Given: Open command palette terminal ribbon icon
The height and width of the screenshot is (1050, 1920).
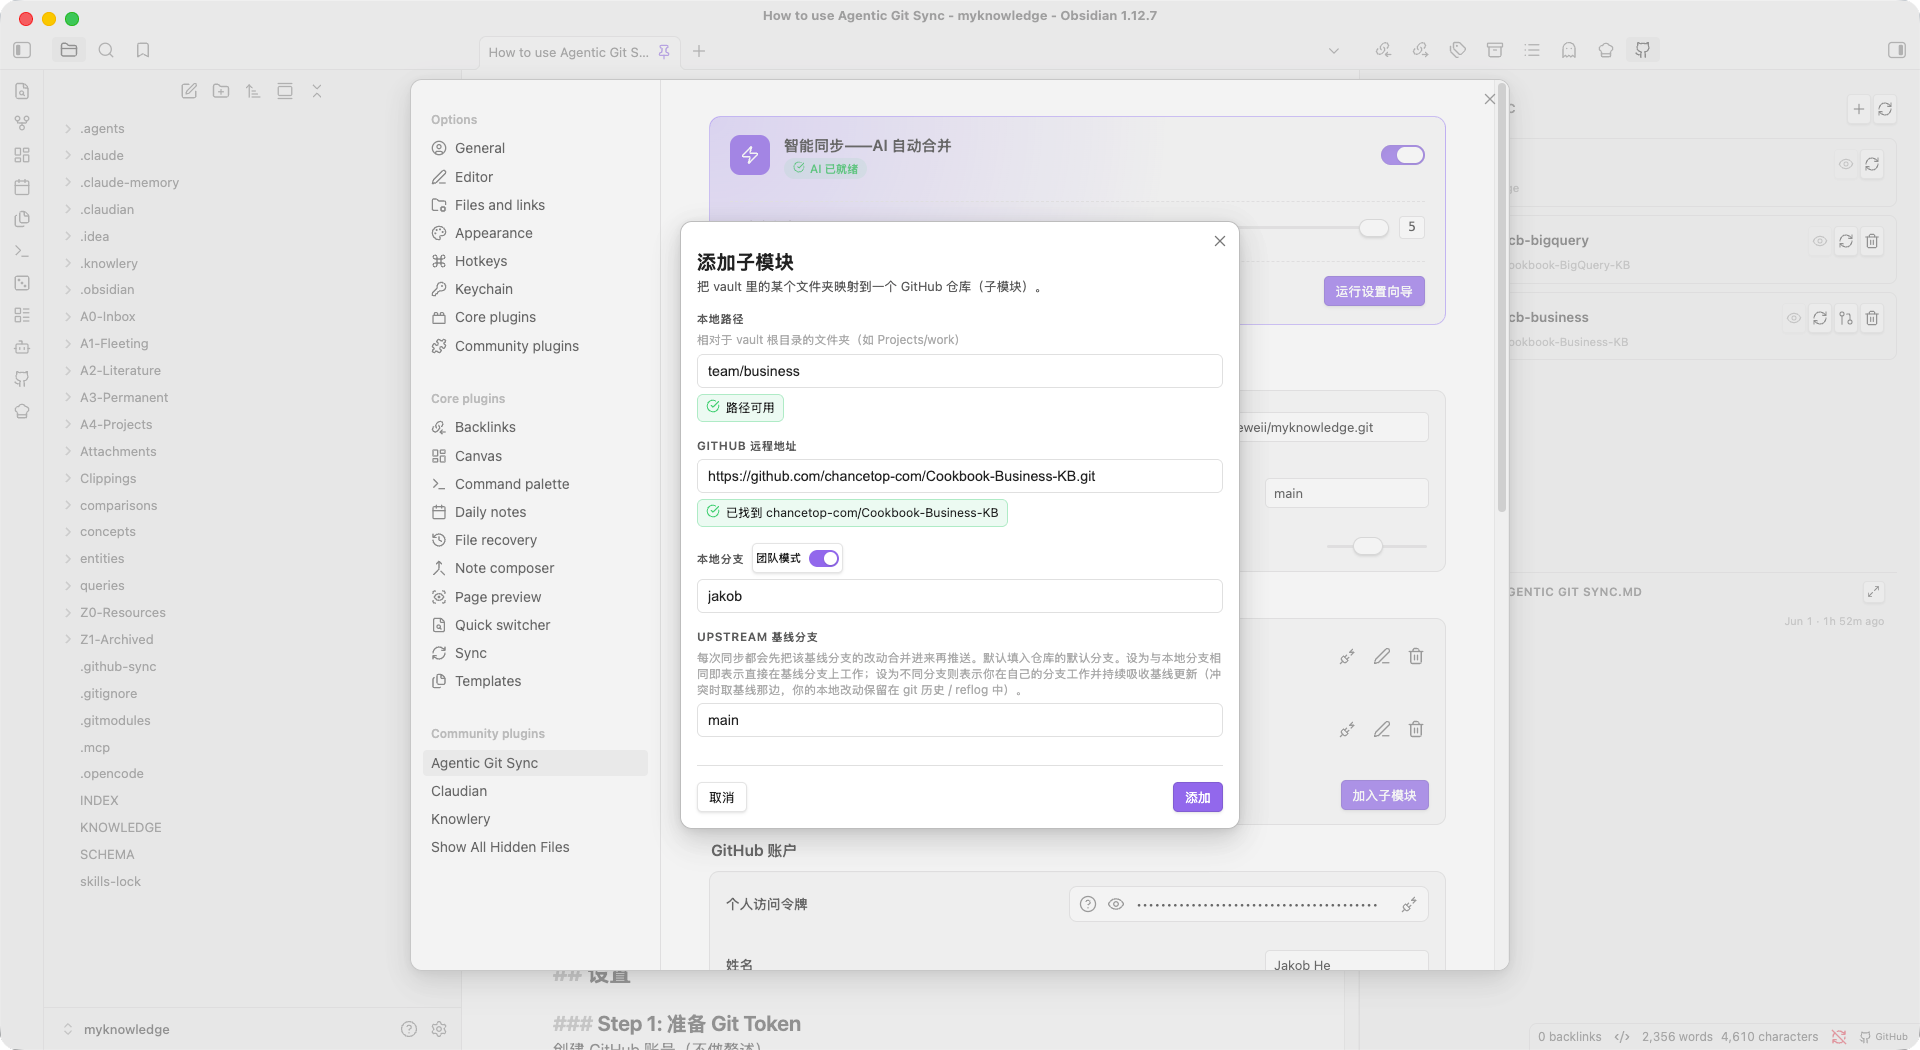Looking at the screenshot, I should (22, 251).
